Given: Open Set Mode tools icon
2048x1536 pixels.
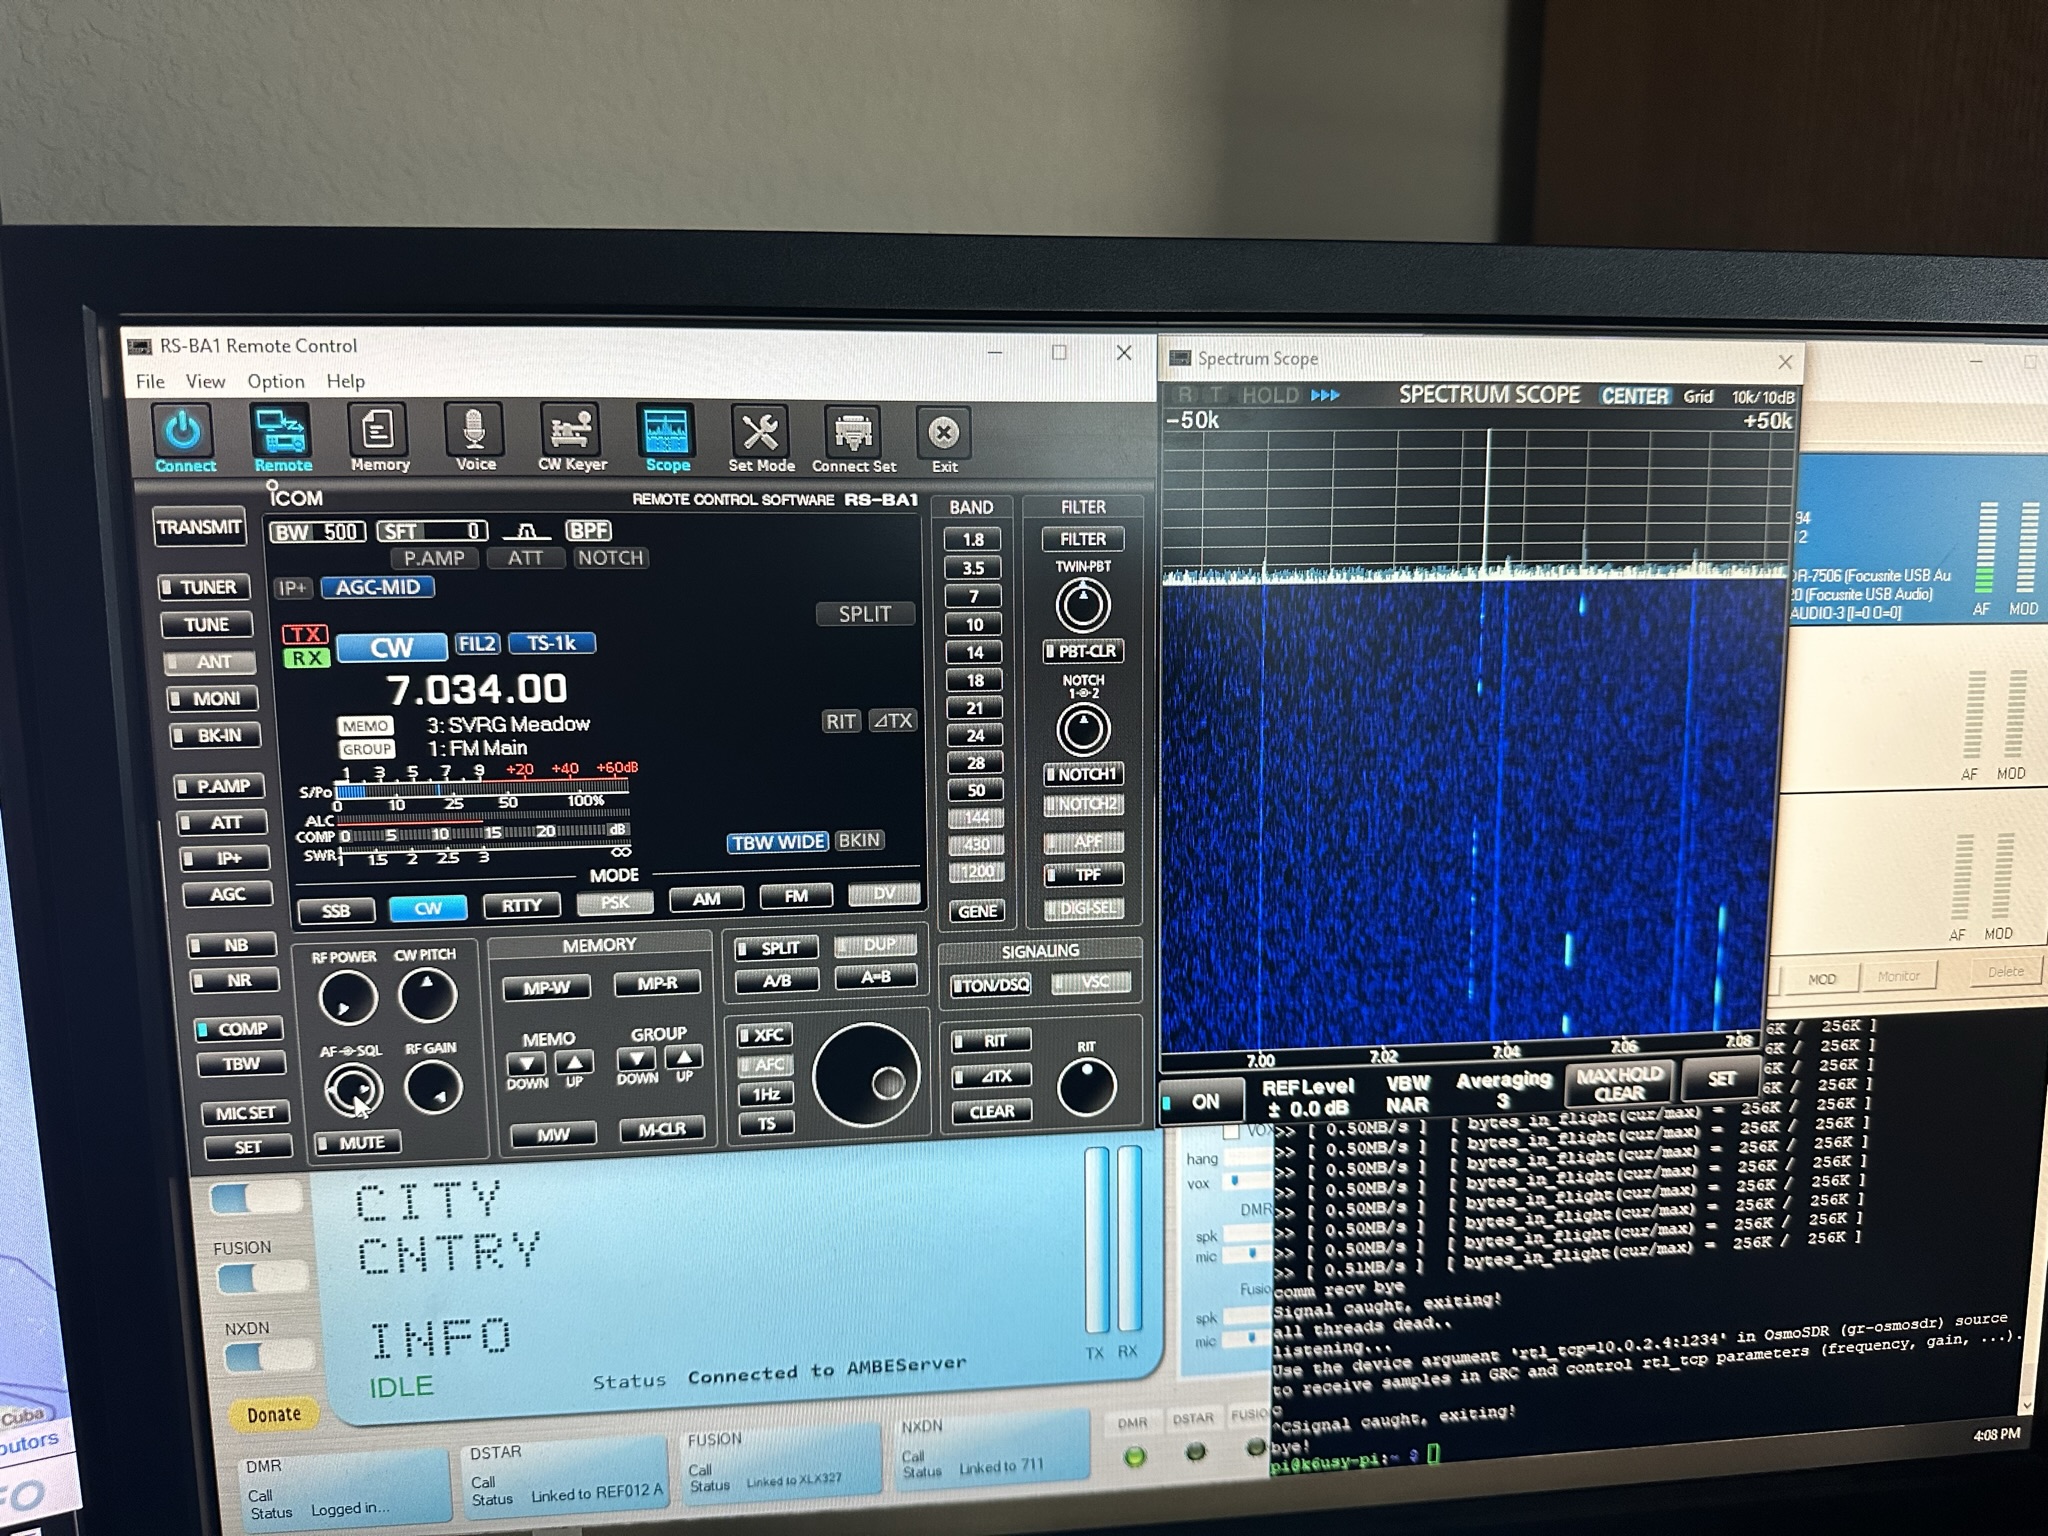Looking at the screenshot, I should pyautogui.click(x=760, y=434).
